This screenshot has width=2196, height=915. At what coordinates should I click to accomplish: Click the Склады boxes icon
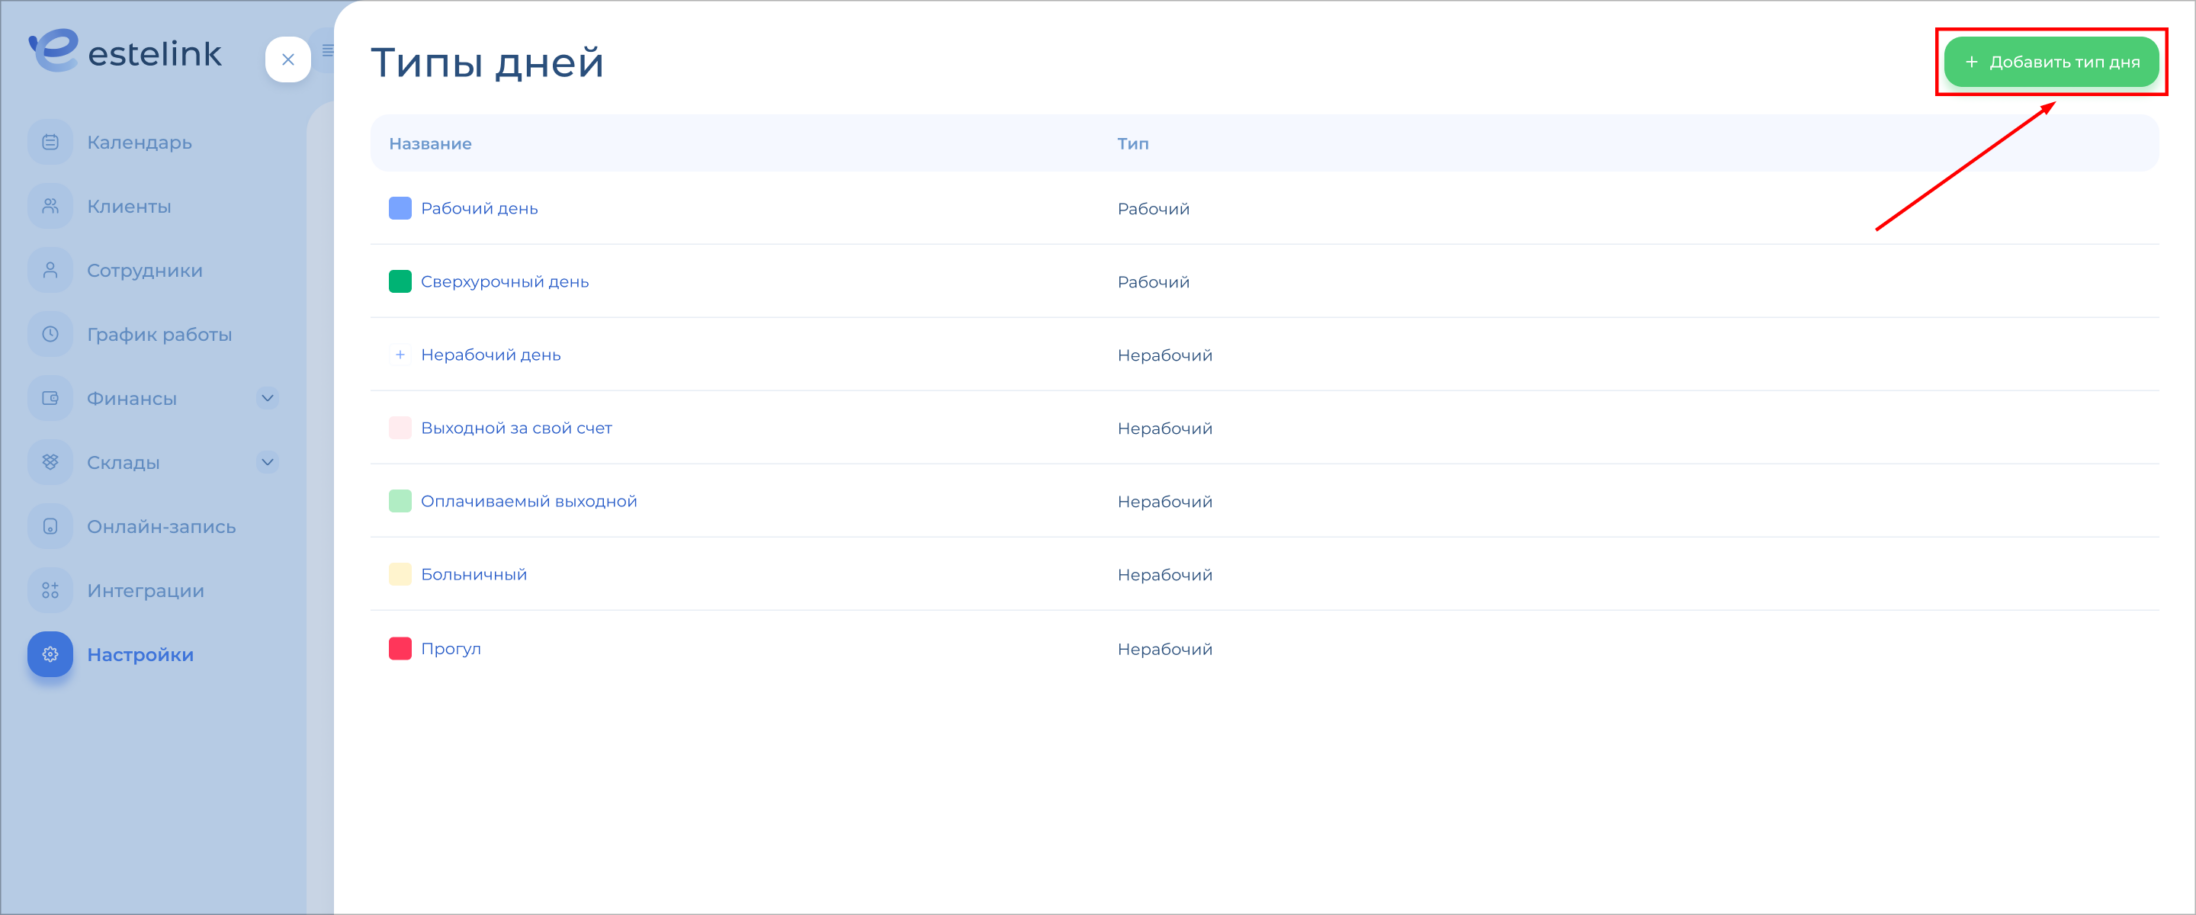[50, 462]
